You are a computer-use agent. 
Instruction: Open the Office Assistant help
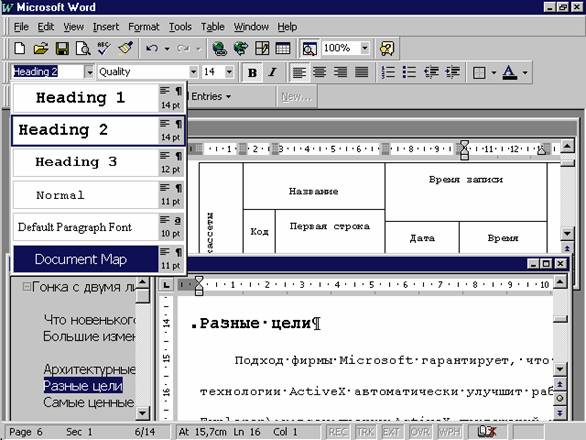click(x=386, y=48)
